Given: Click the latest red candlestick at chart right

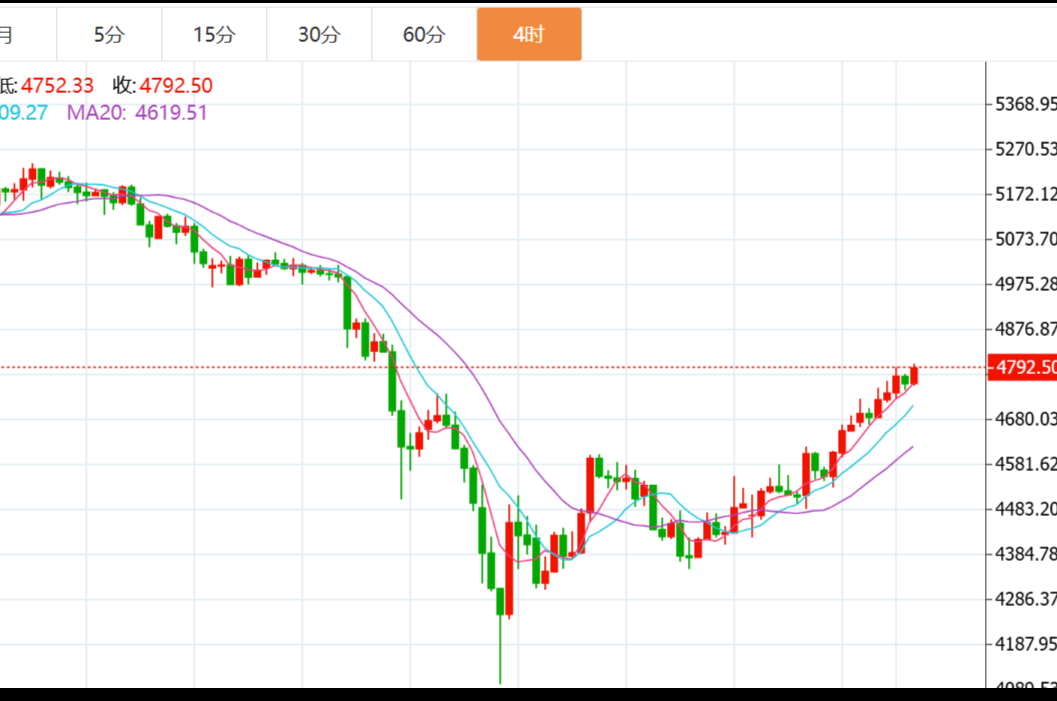Looking at the screenshot, I should coord(914,374).
